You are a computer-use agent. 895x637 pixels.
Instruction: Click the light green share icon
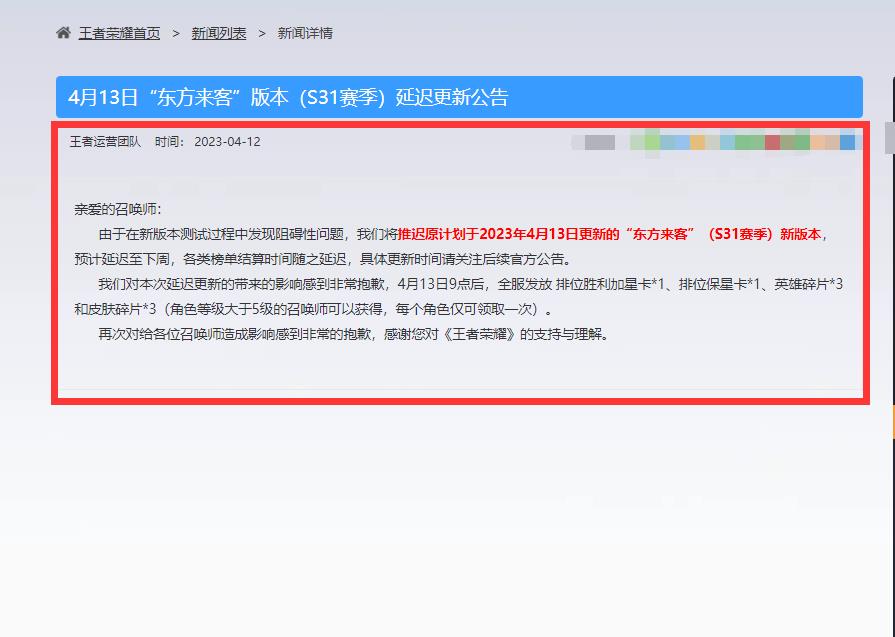pyautogui.click(x=648, y=141)
